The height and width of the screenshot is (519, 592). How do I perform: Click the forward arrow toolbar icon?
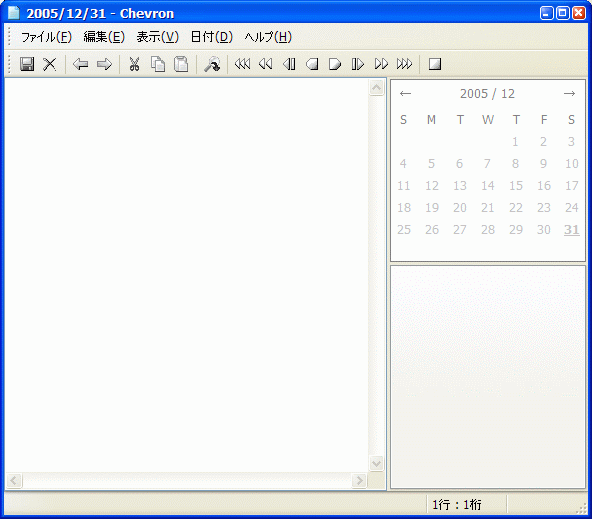[x=104, y=64]
